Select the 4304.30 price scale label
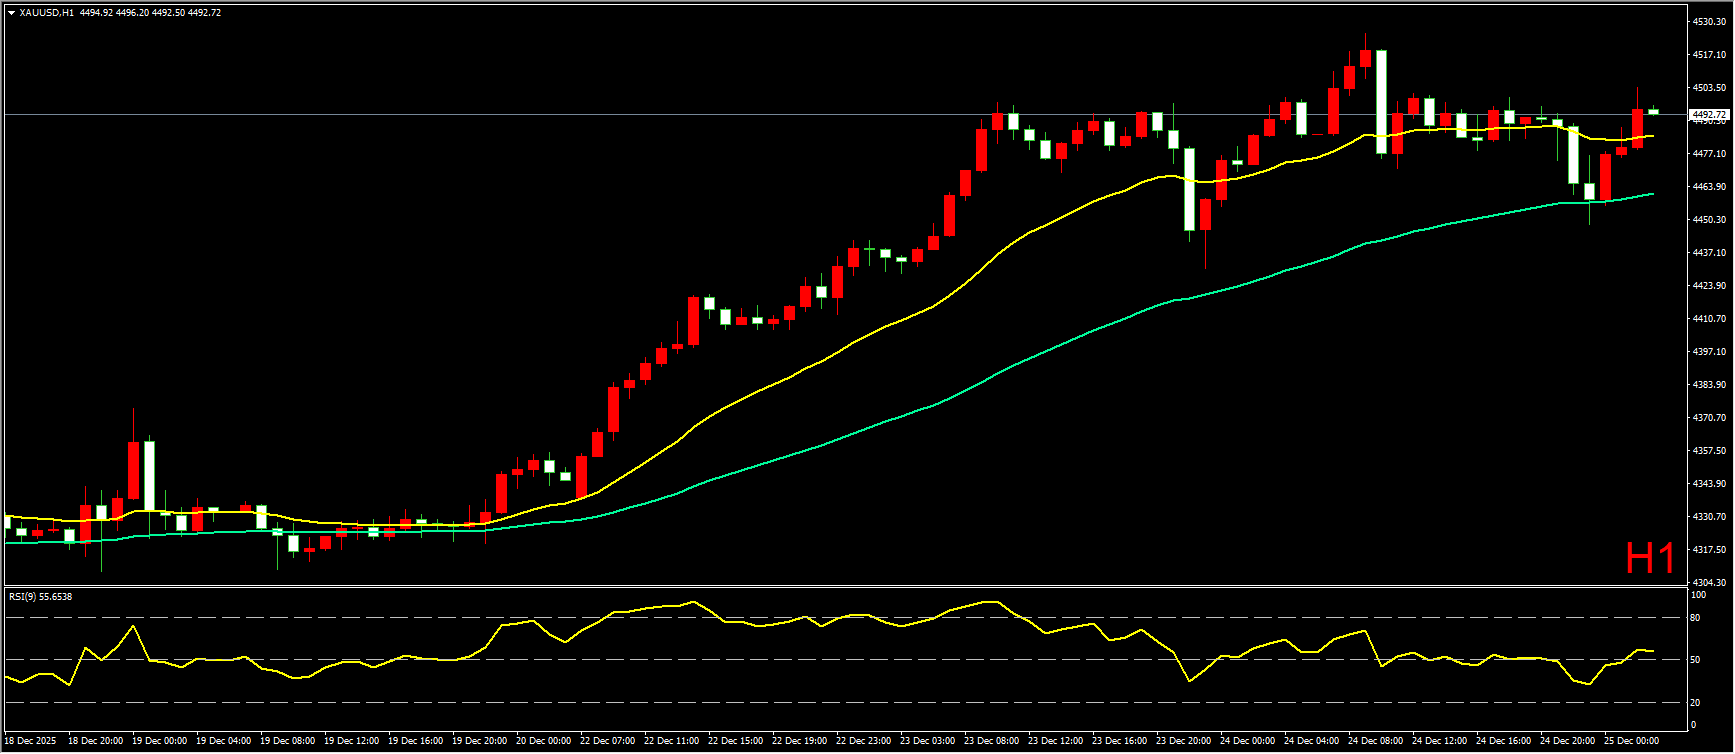The width and height of the screenshot is (1735, 754). 1708,582
